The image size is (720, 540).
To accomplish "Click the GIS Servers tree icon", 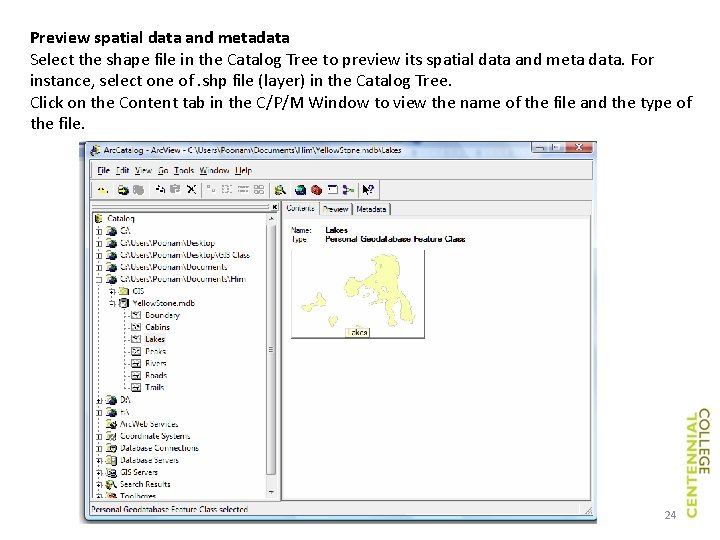I will tap(111, 472).
